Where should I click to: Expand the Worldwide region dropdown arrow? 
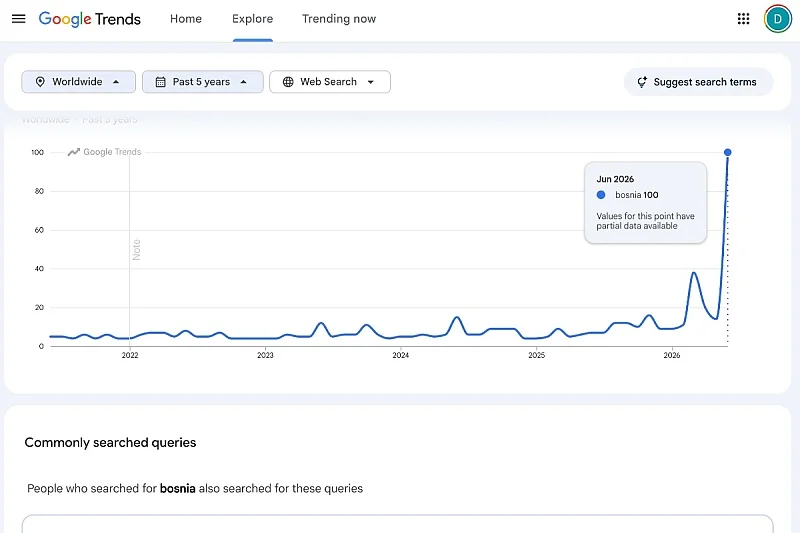coord(116,82)
